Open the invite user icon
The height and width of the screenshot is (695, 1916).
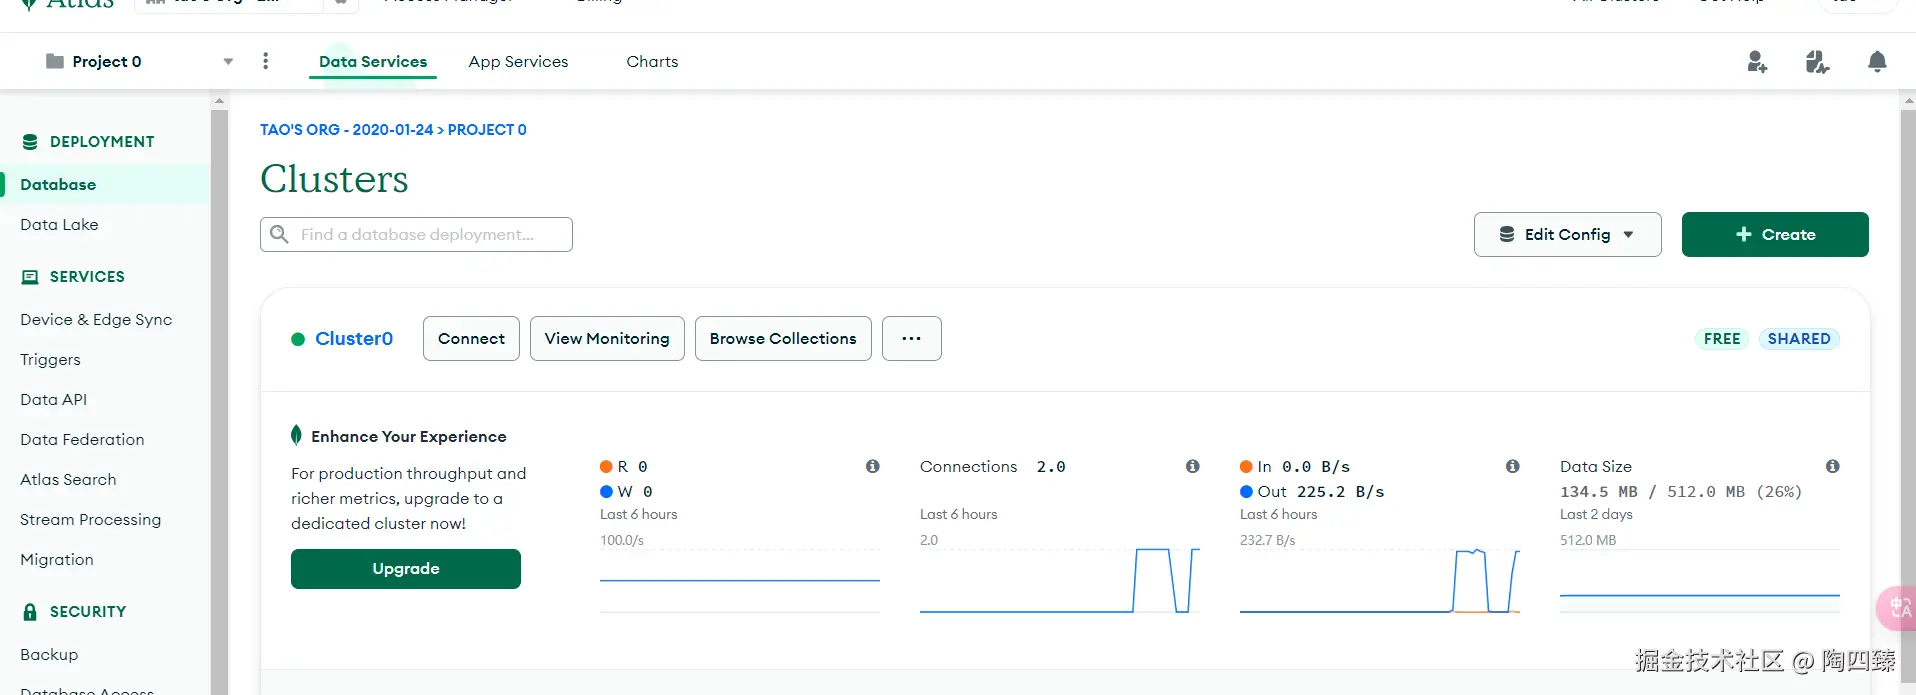[1757, 62]
